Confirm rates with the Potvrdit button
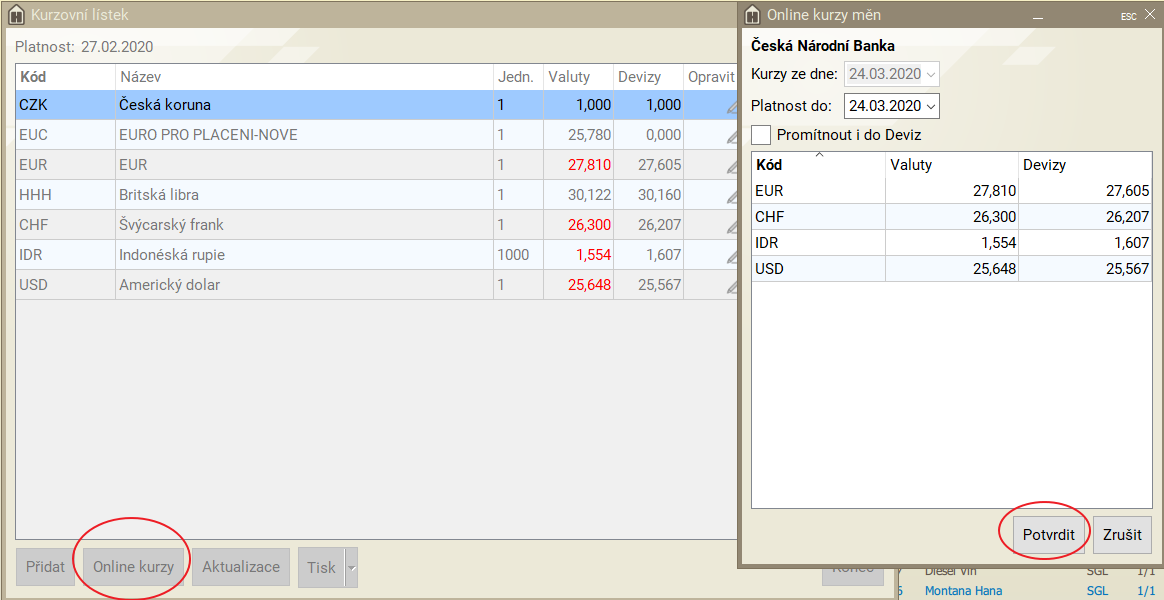The width and height of the screenshot is (1164, 600). [x=1048, y=535]
